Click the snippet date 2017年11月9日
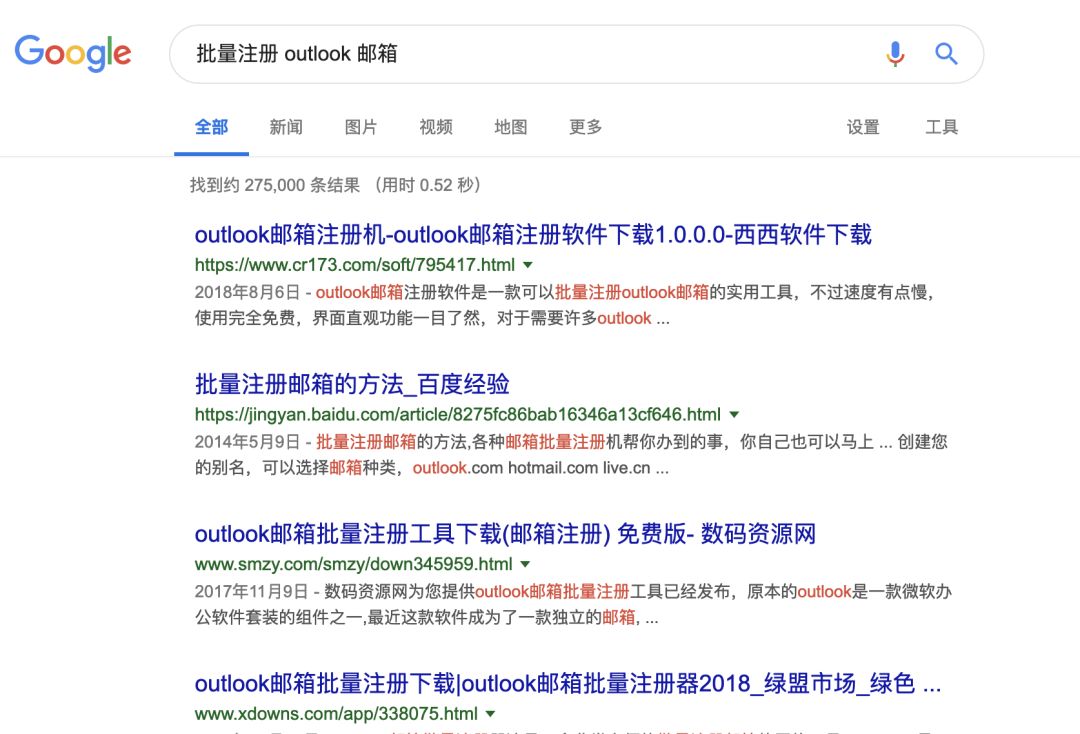The width and height of the screenshot is (1080, 734). point(251,591)
